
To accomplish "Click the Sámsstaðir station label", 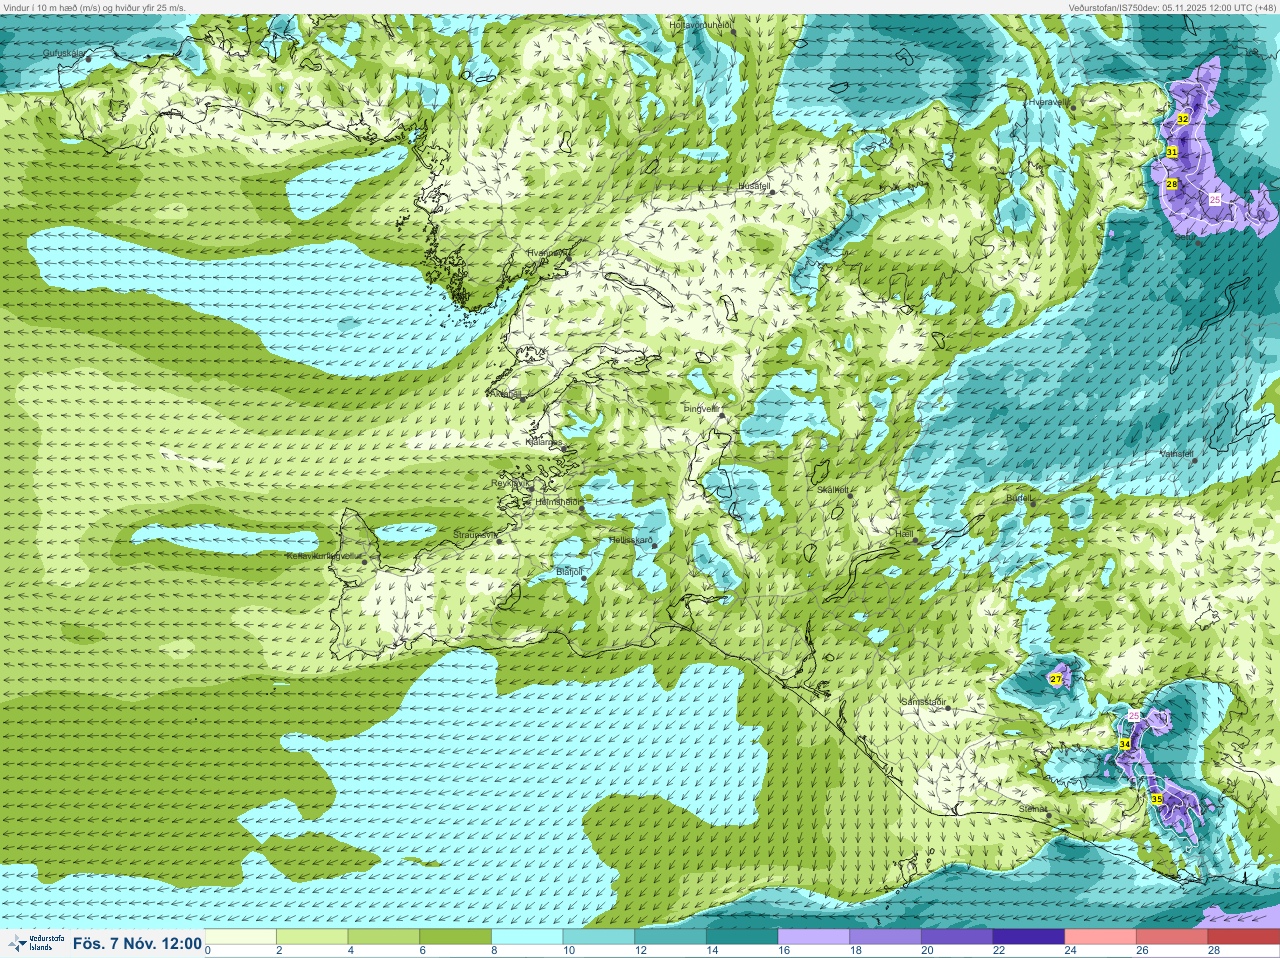I will tap(923, 702).
